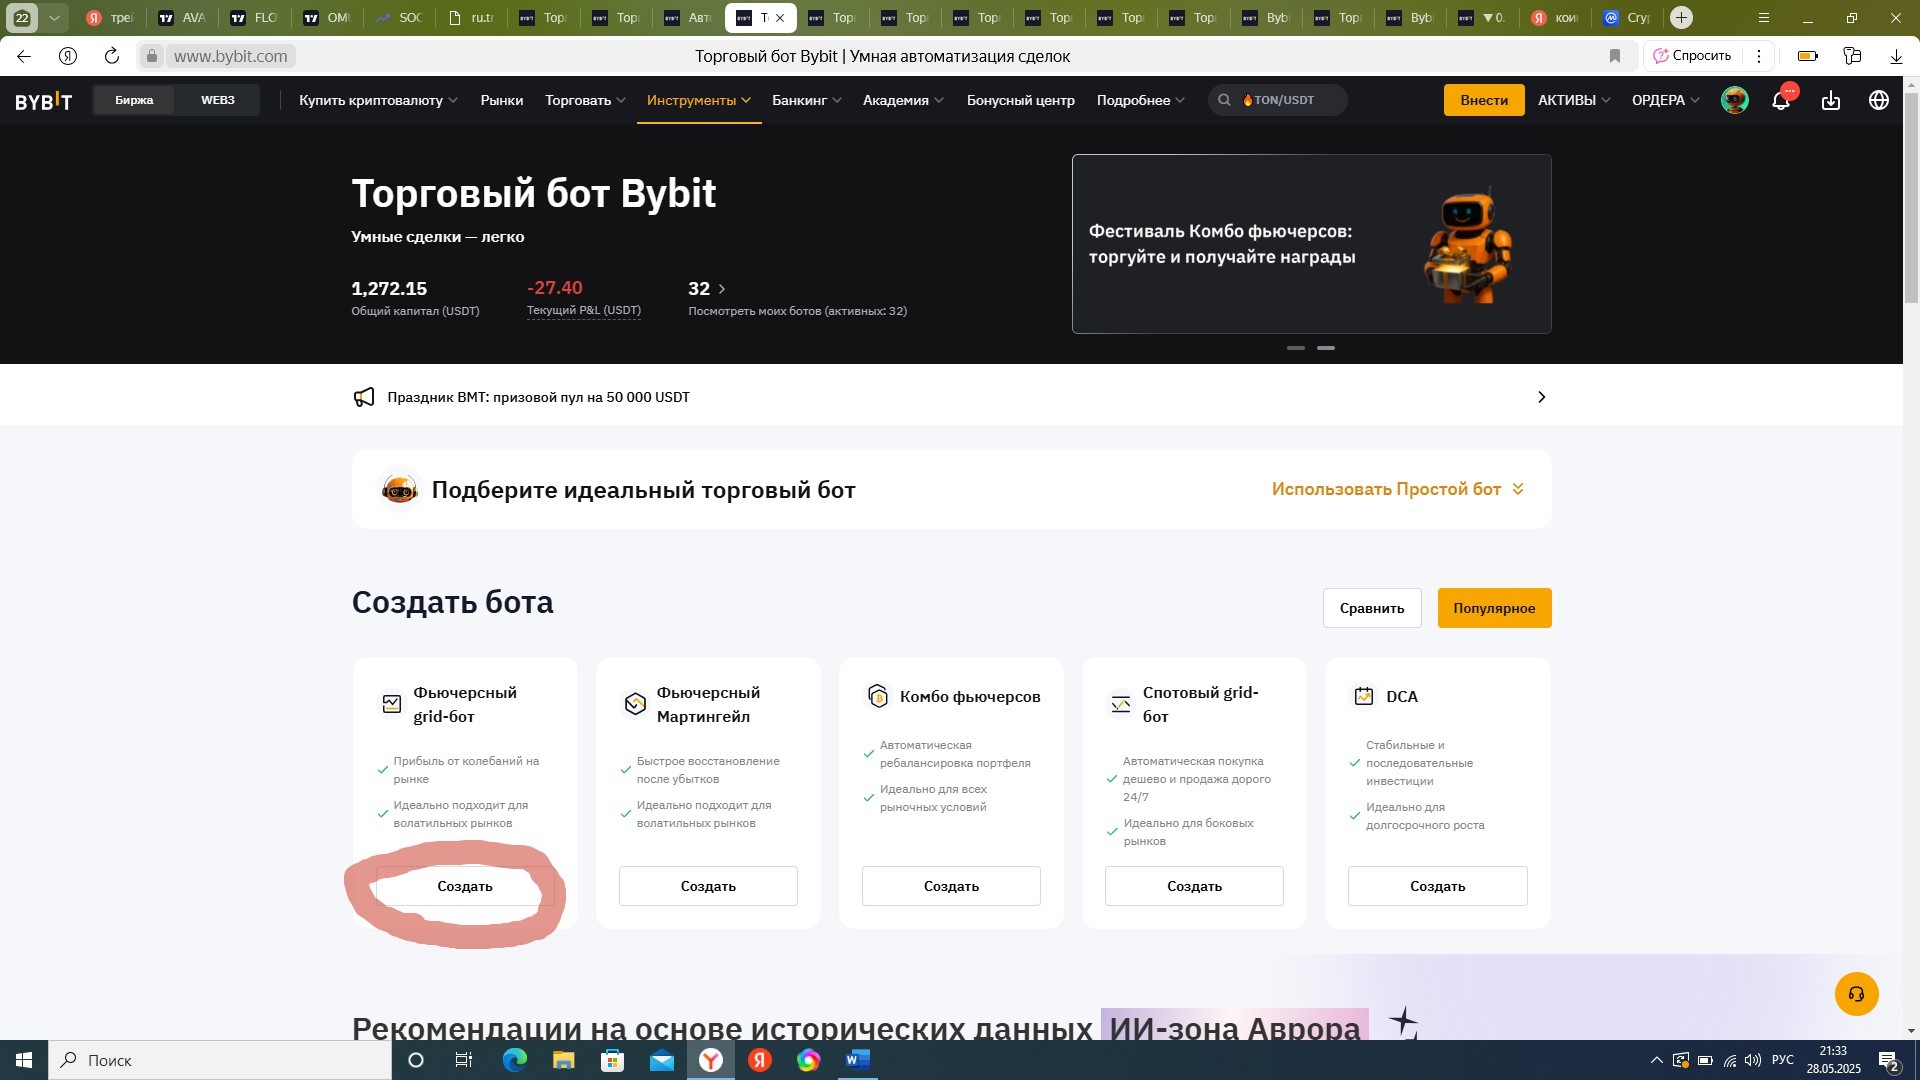The height and width of the screenshot is (1080, 1920).
Task: Open the browser three-dot options menu
Action: (x=1759, y=56)
